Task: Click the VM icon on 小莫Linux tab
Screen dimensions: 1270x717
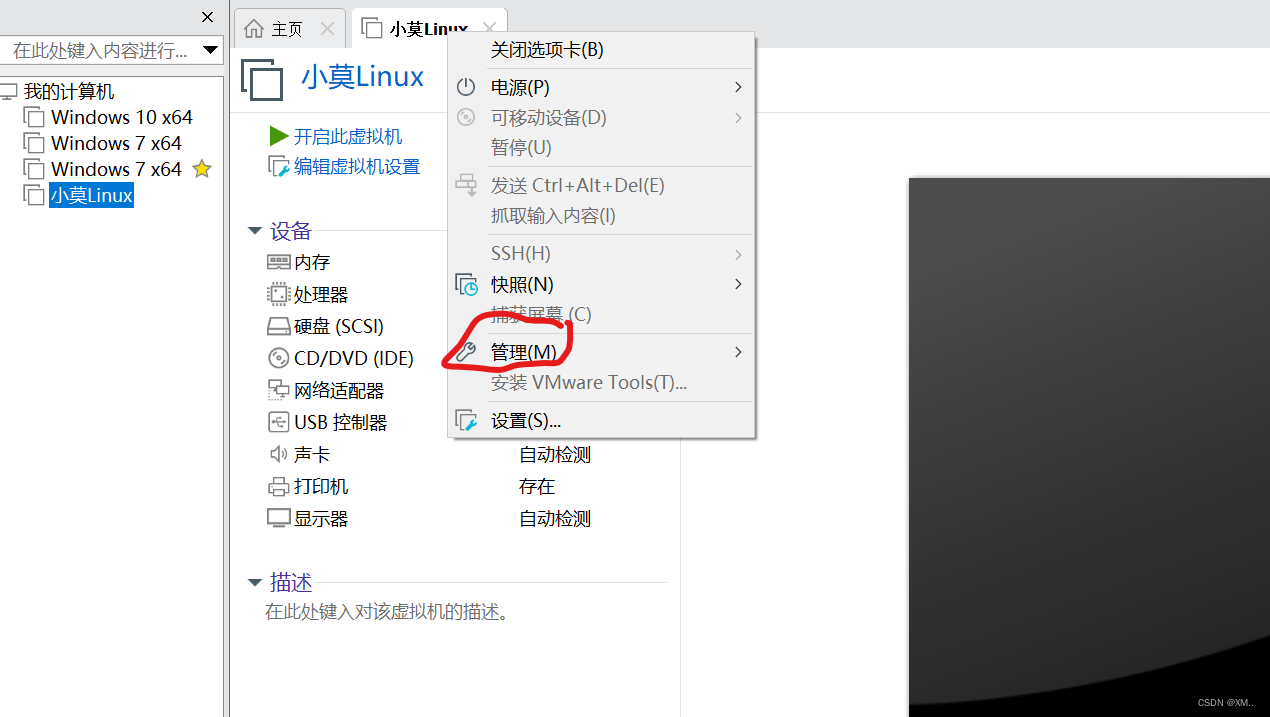Action: click(372, 28)
